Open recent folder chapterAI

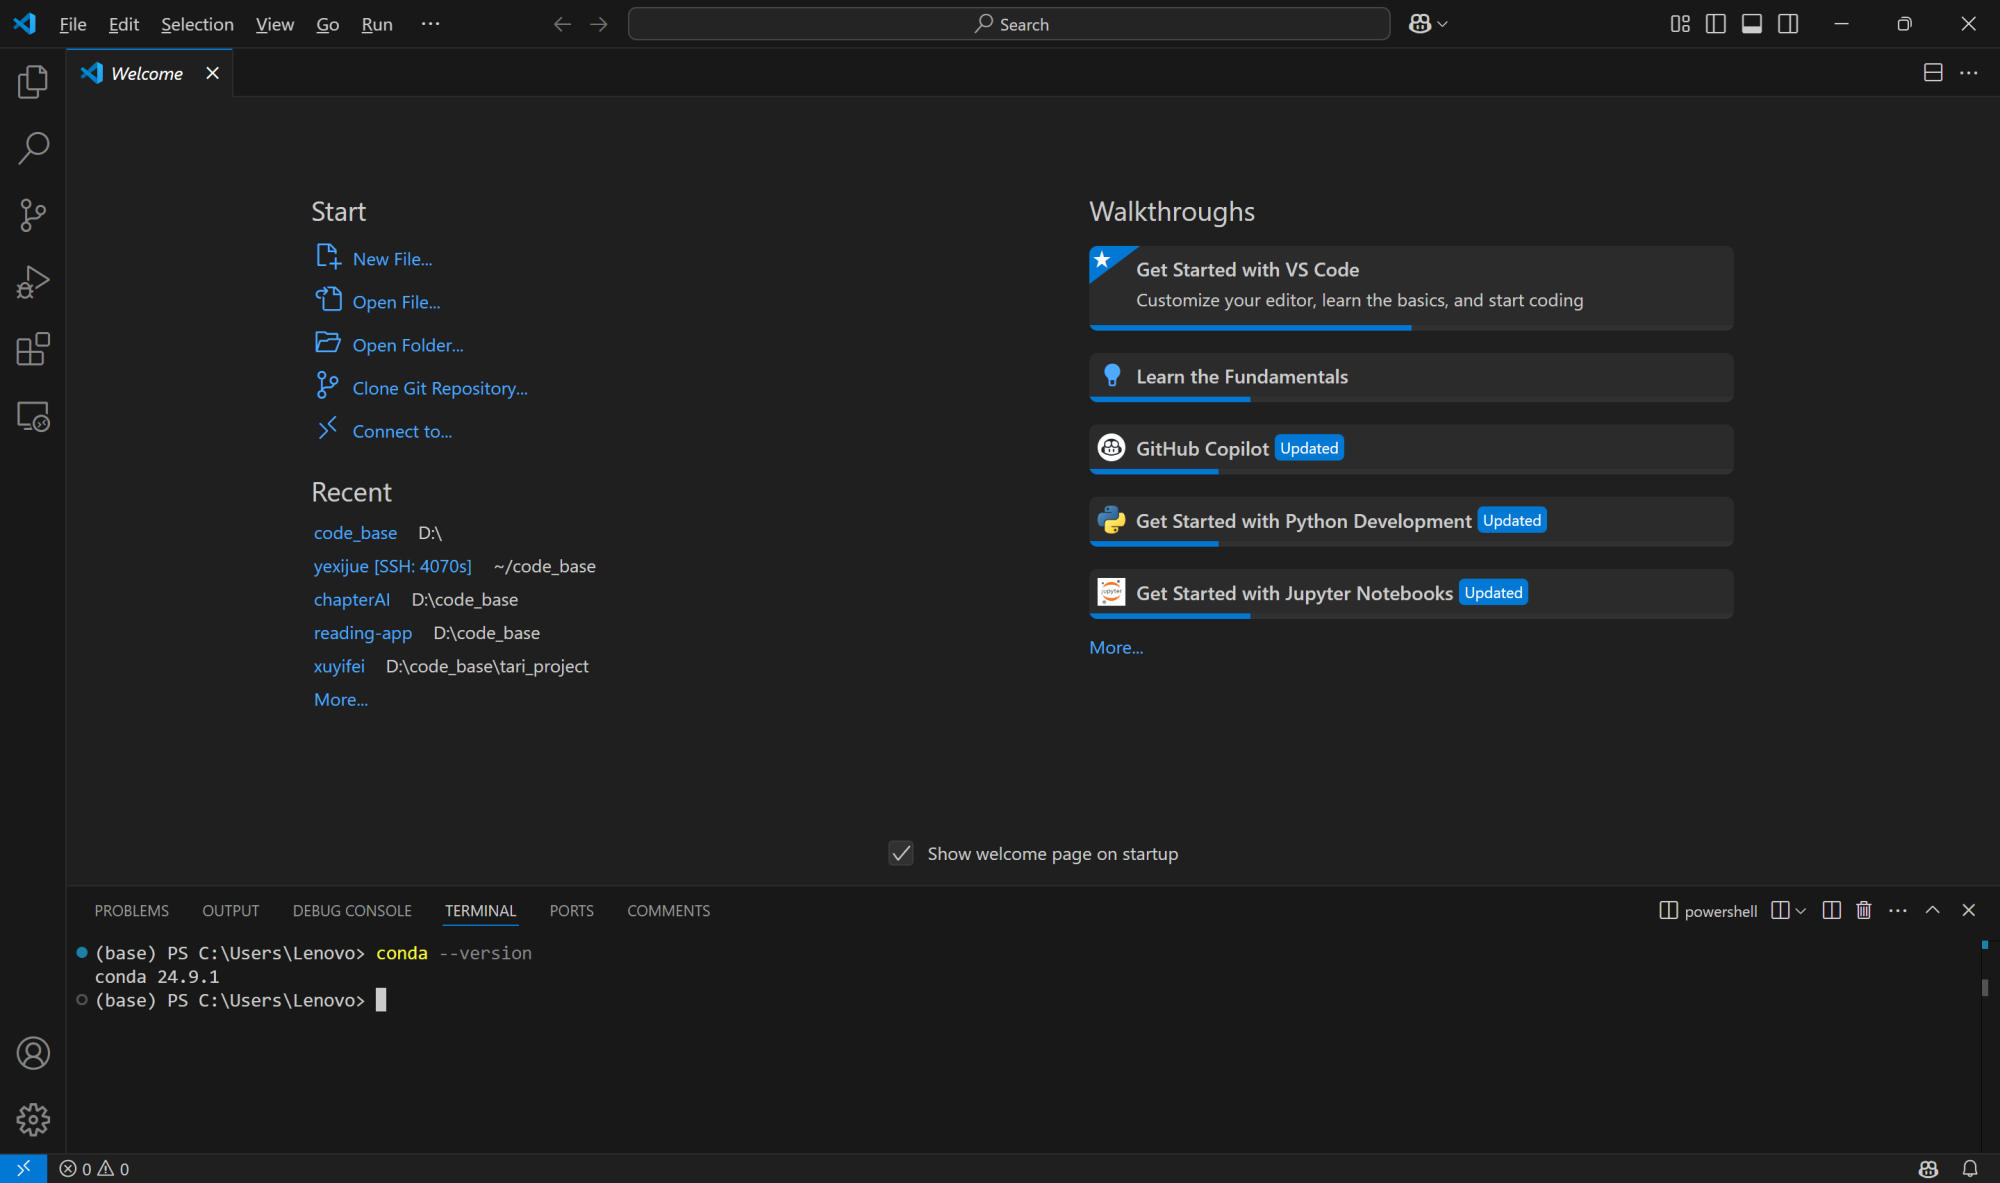(351, 599)
